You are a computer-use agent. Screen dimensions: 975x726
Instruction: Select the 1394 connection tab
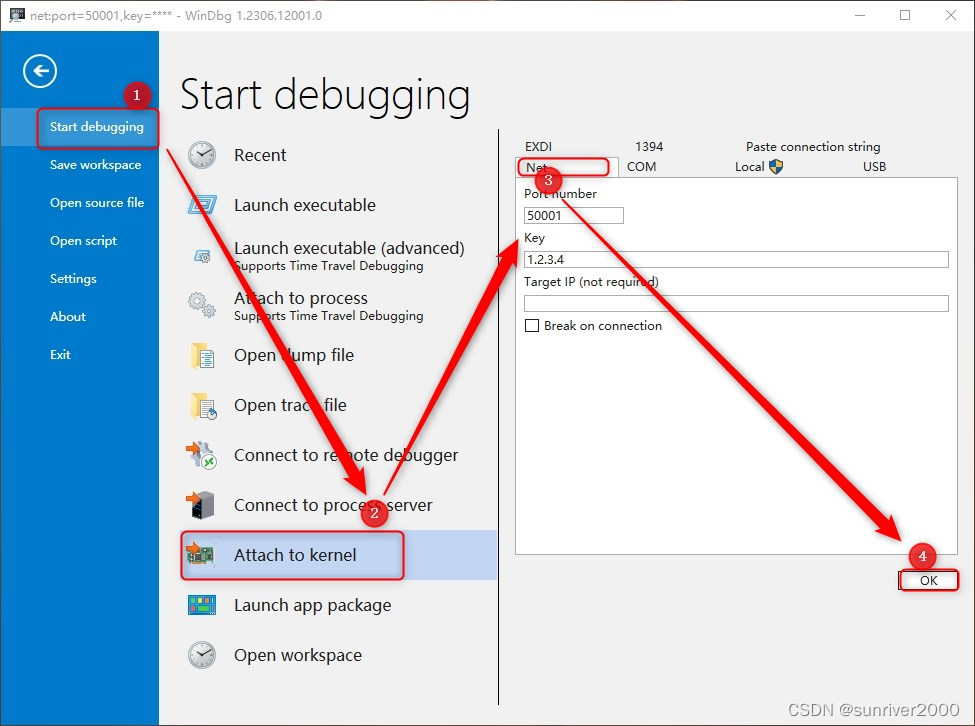click(649, 146)
